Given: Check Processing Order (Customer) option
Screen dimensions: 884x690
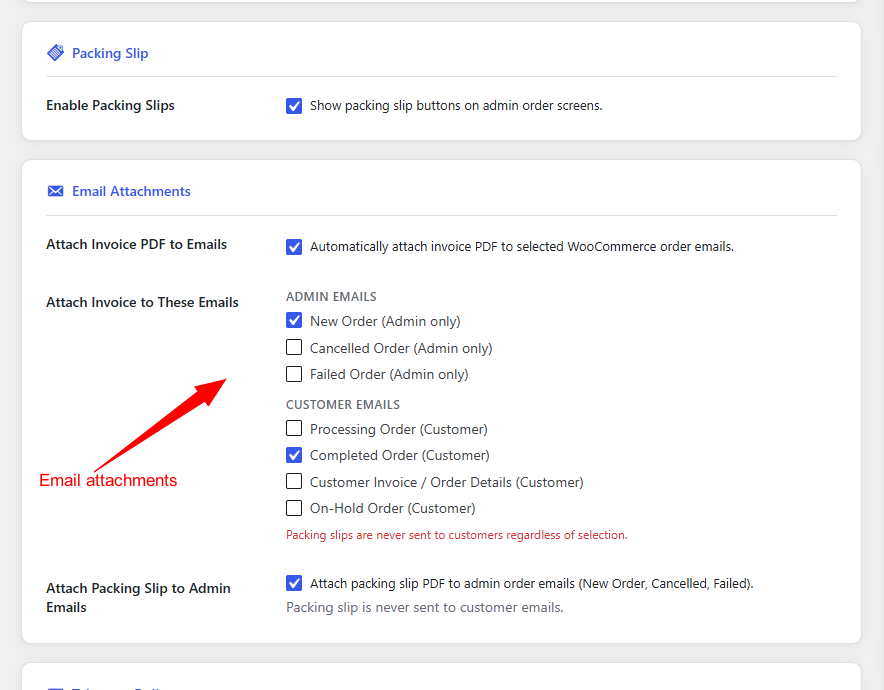Looking at the screenshot, I should click(x=294, y=428).
